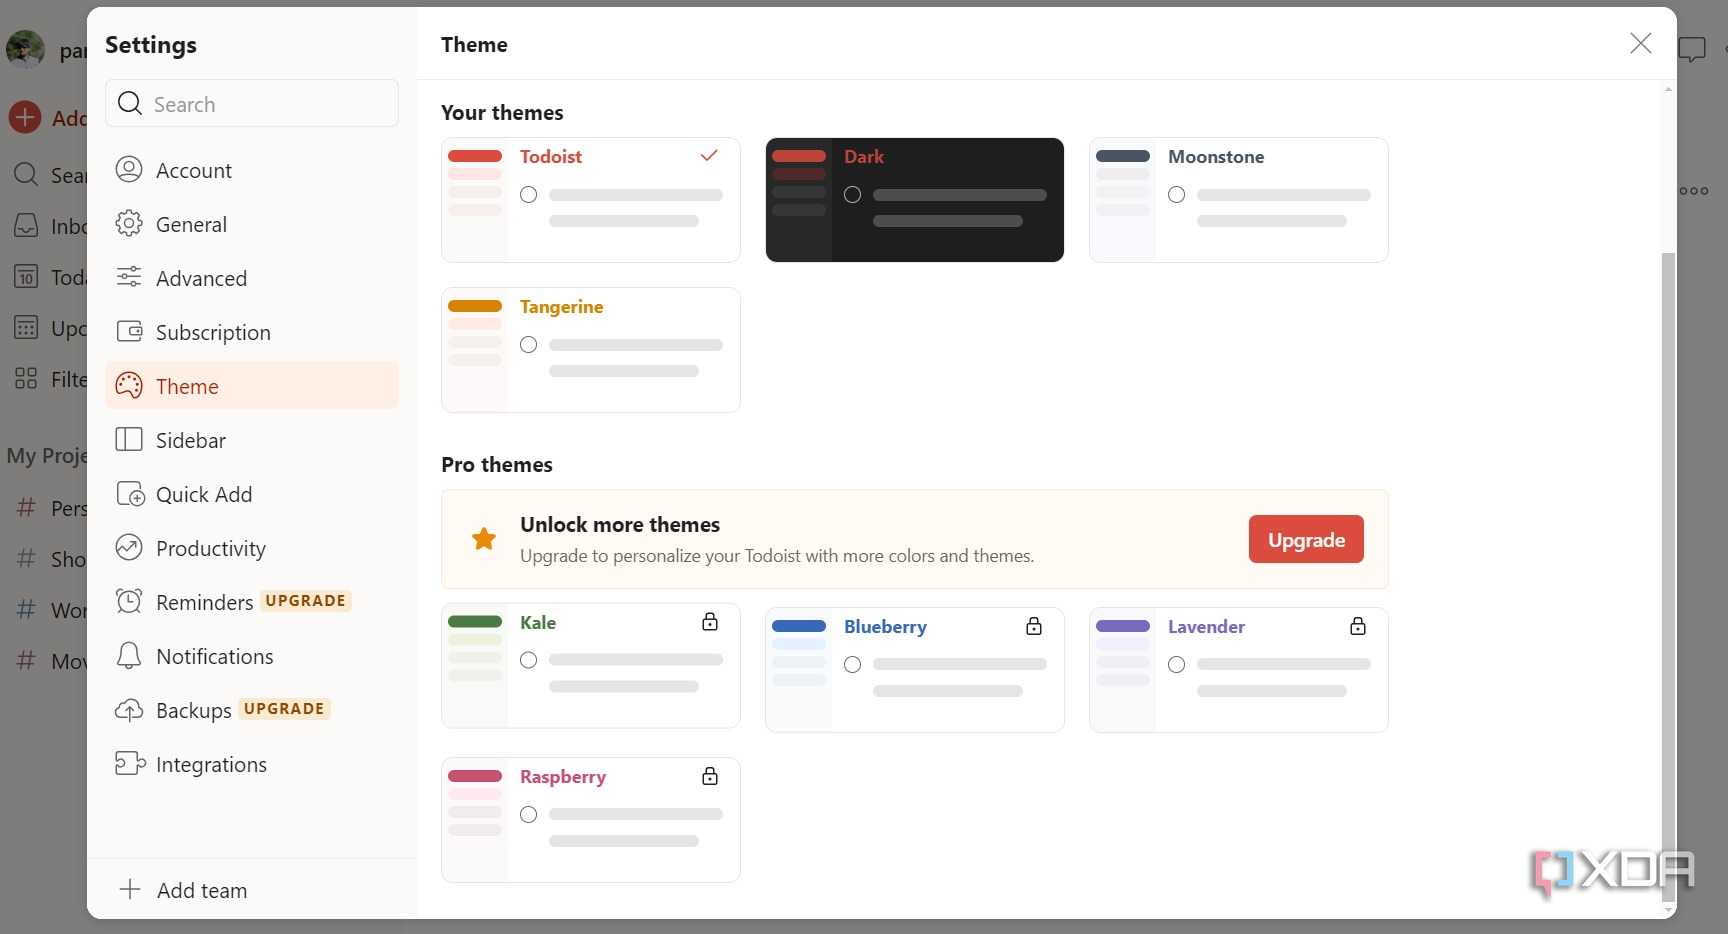Switch to Sidebar settings
The image size is (1728, 934).
coord(252,440)
